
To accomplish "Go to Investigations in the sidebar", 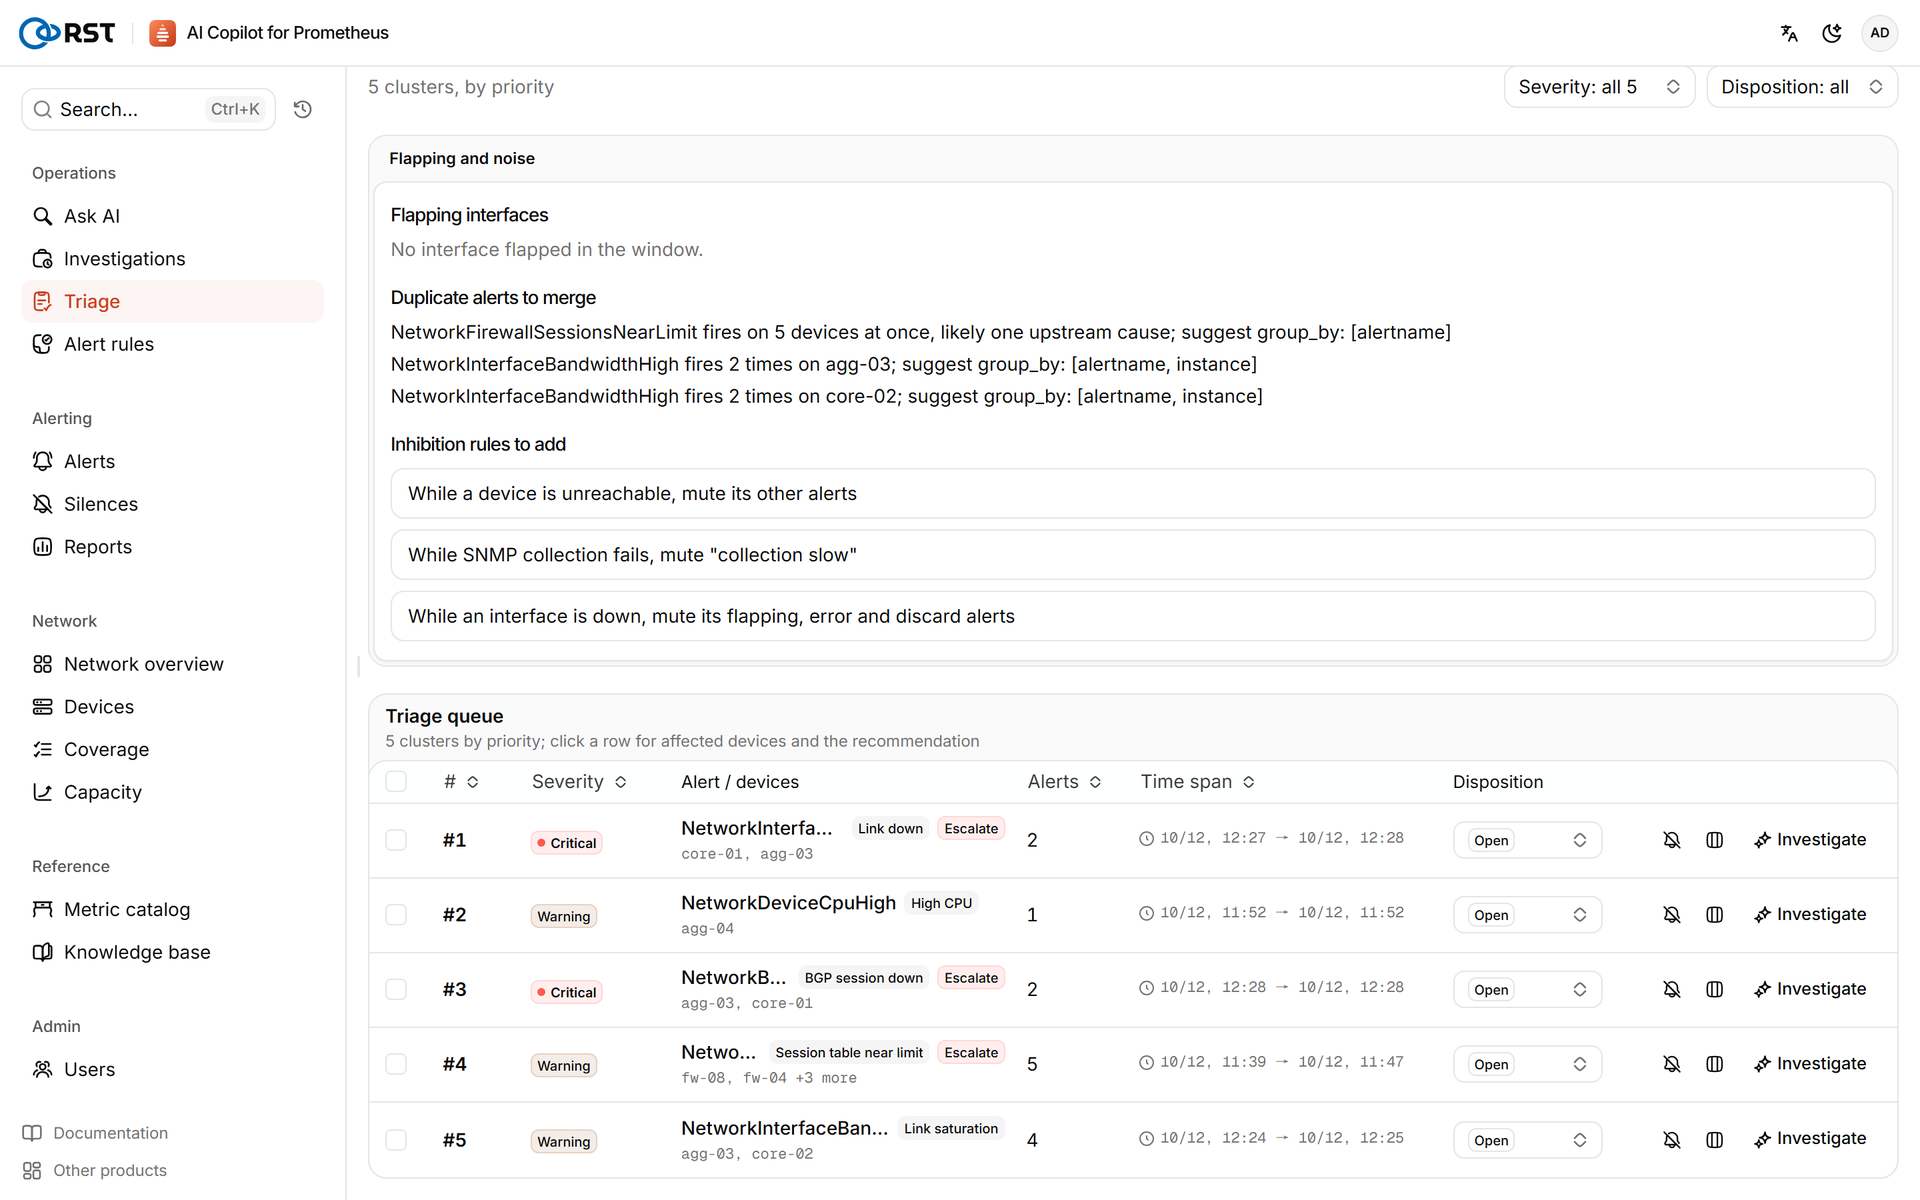I will tap(172, 259).
